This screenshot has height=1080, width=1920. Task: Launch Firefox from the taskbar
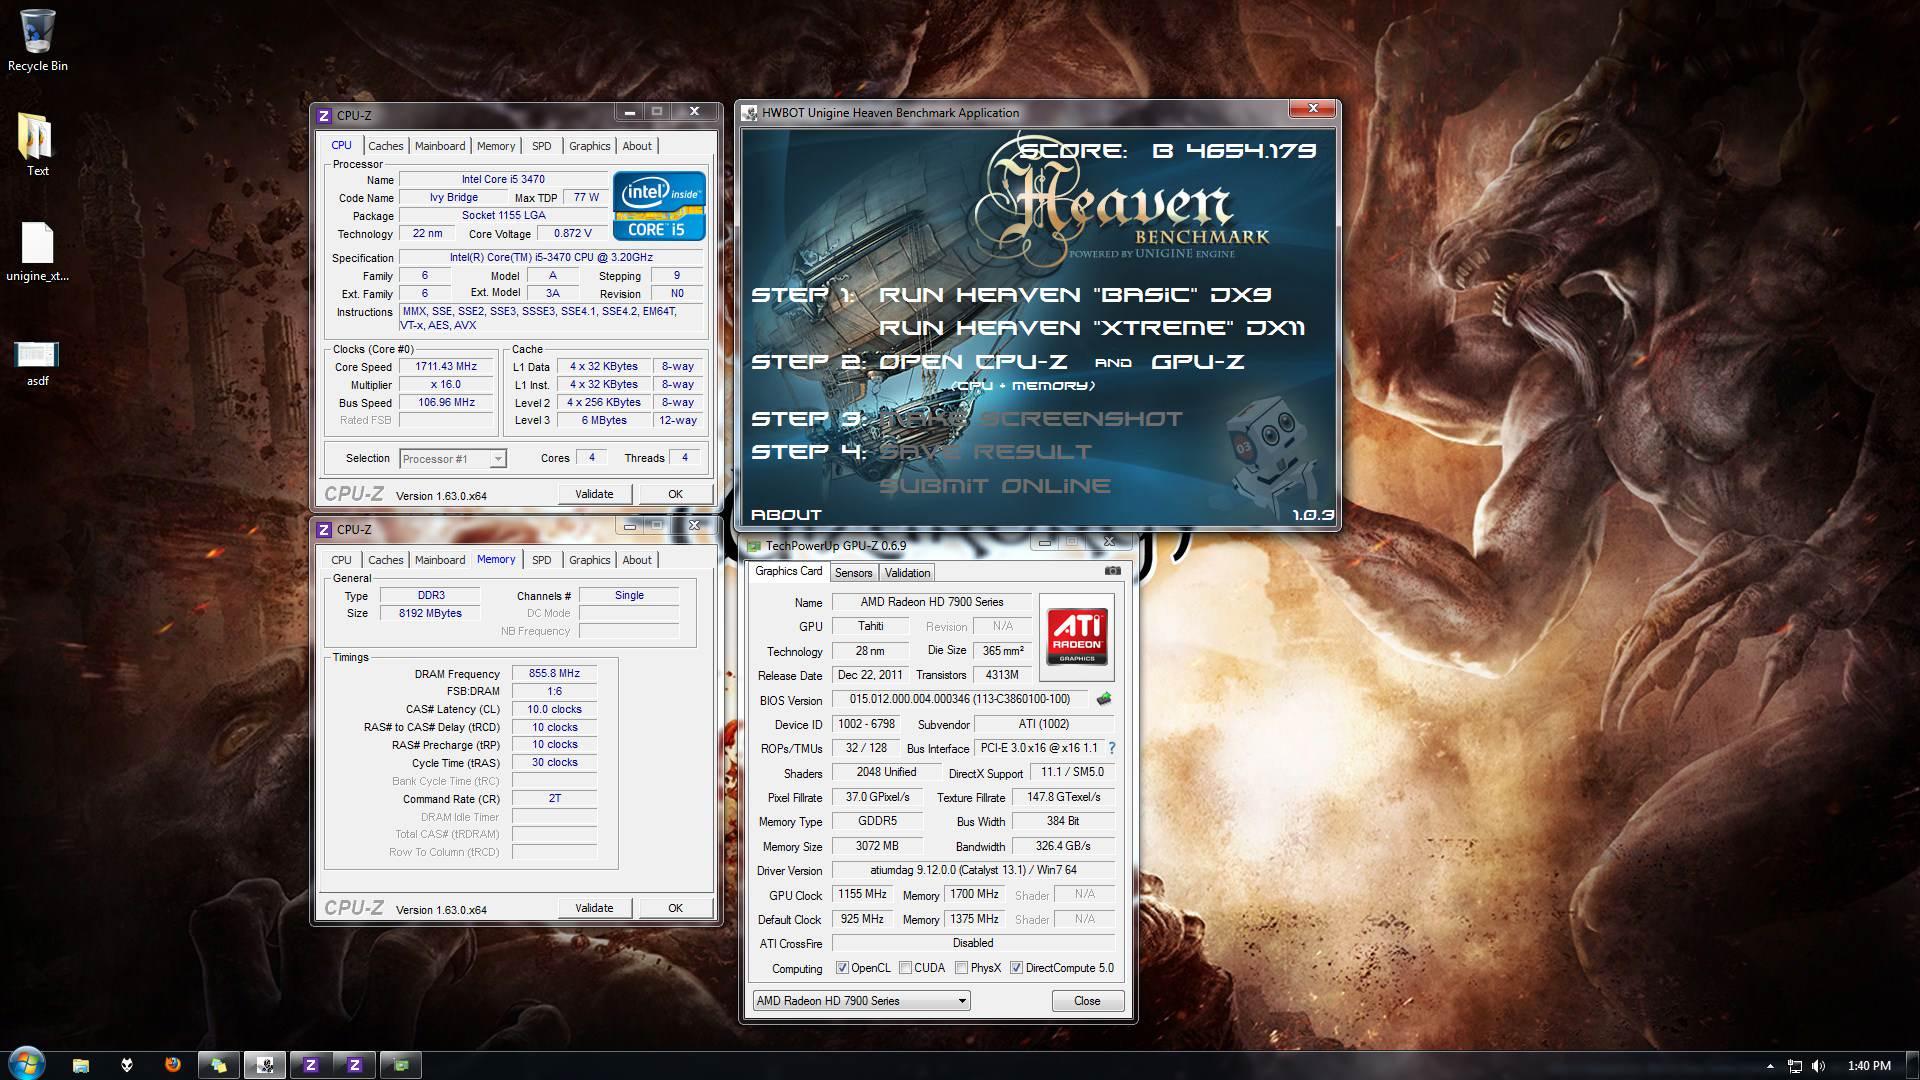173,1065
